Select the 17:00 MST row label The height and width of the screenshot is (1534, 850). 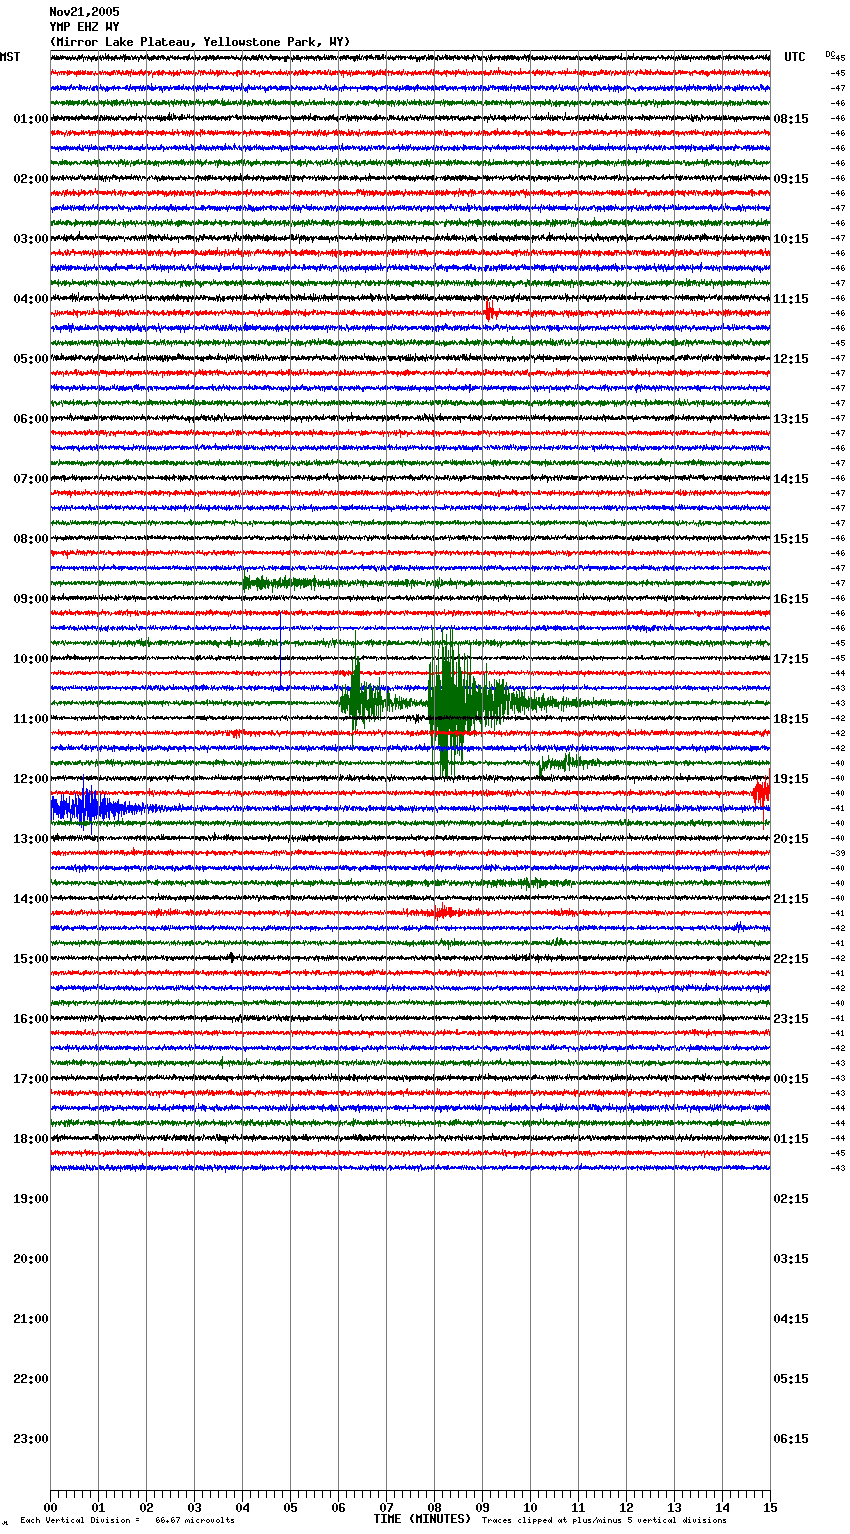31,1079
